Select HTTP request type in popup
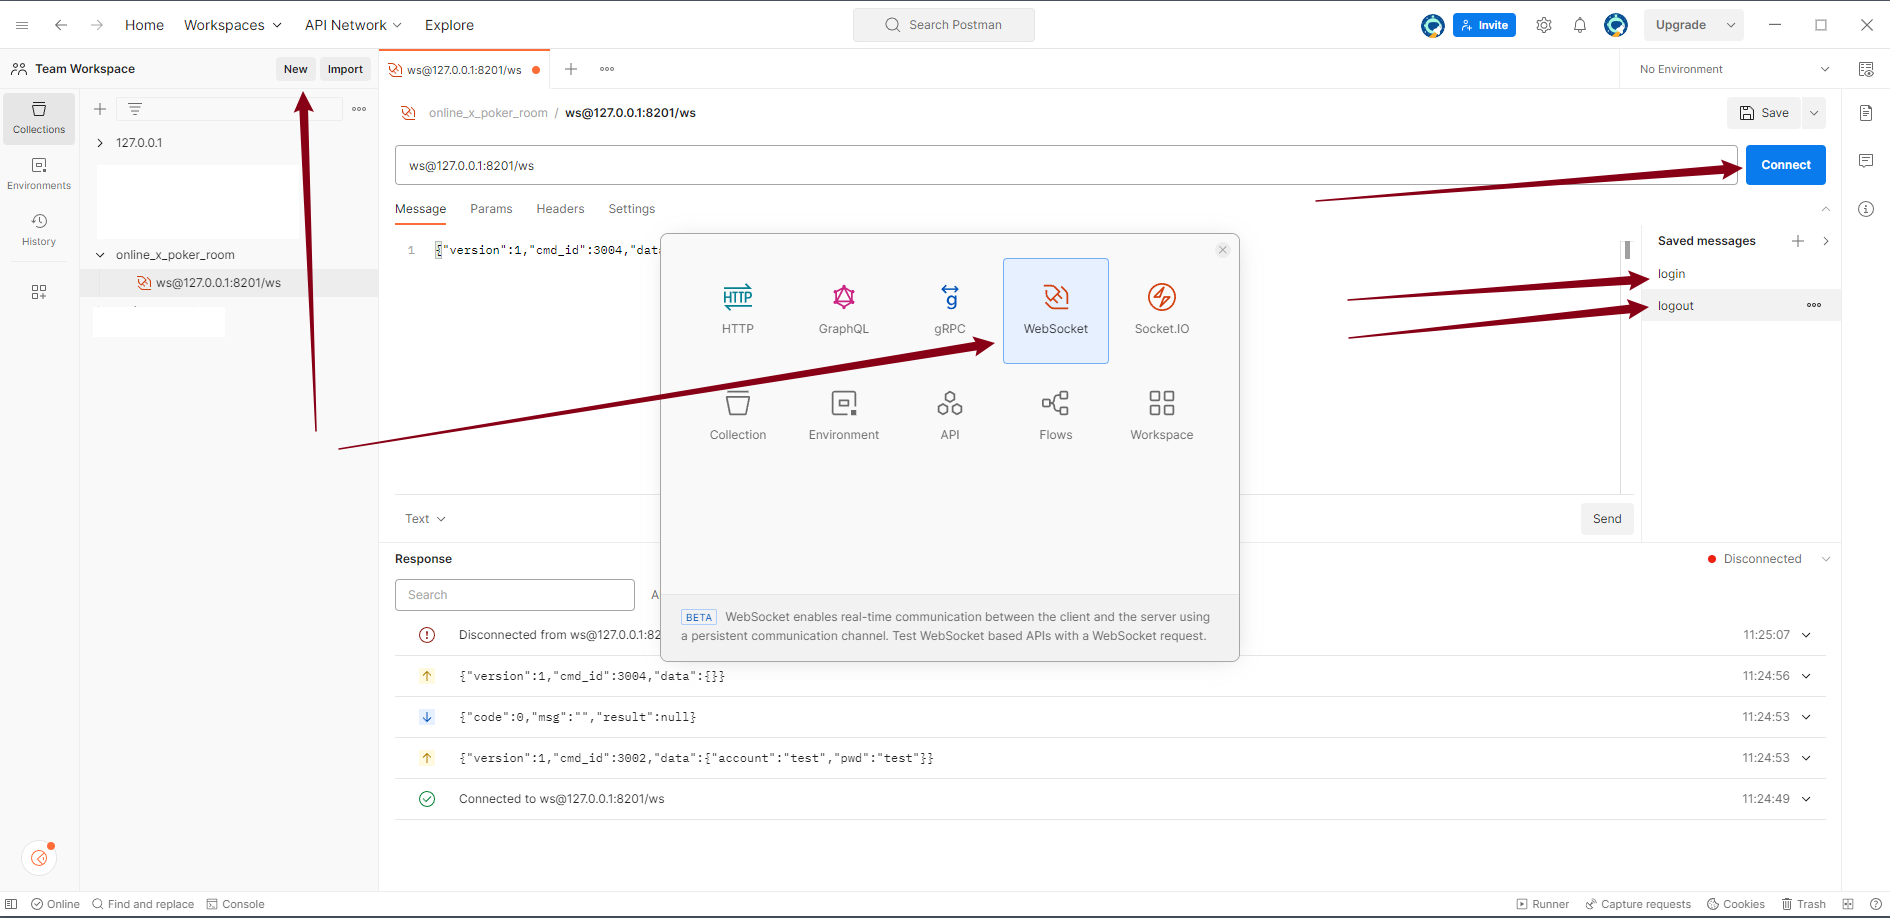1890x918 pixels. point(738,310)
